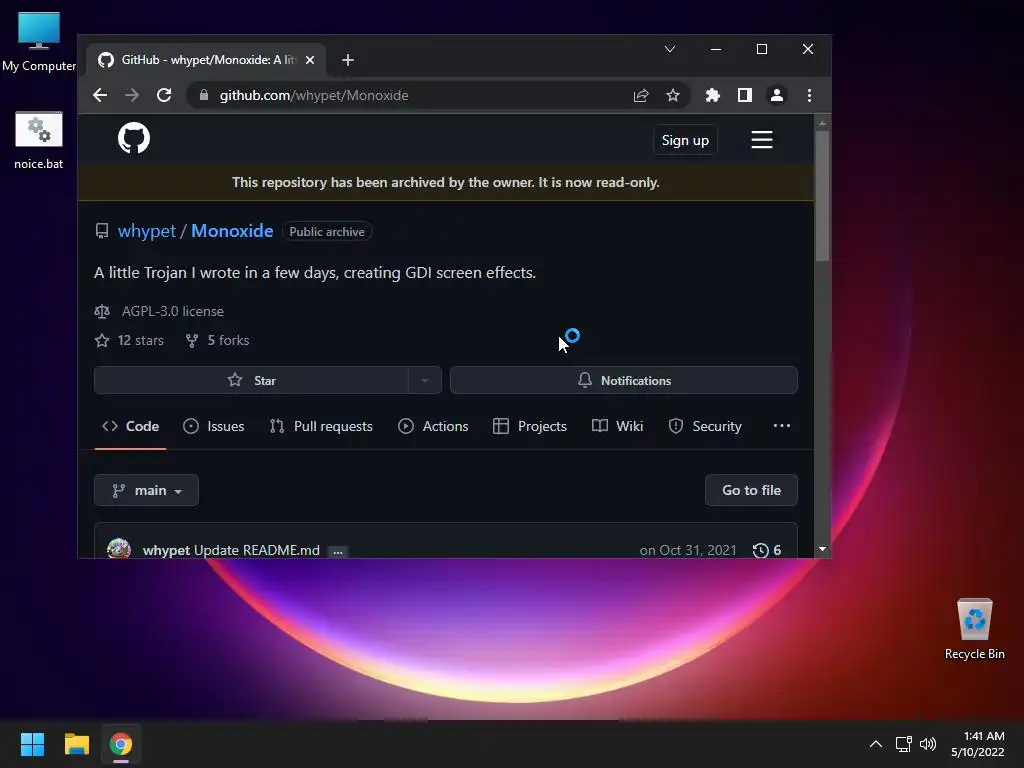Image resolution: width=1024 pixels, height=768 pixels.
Task: Open the volume tray icon
Action: tap(927, 744)
